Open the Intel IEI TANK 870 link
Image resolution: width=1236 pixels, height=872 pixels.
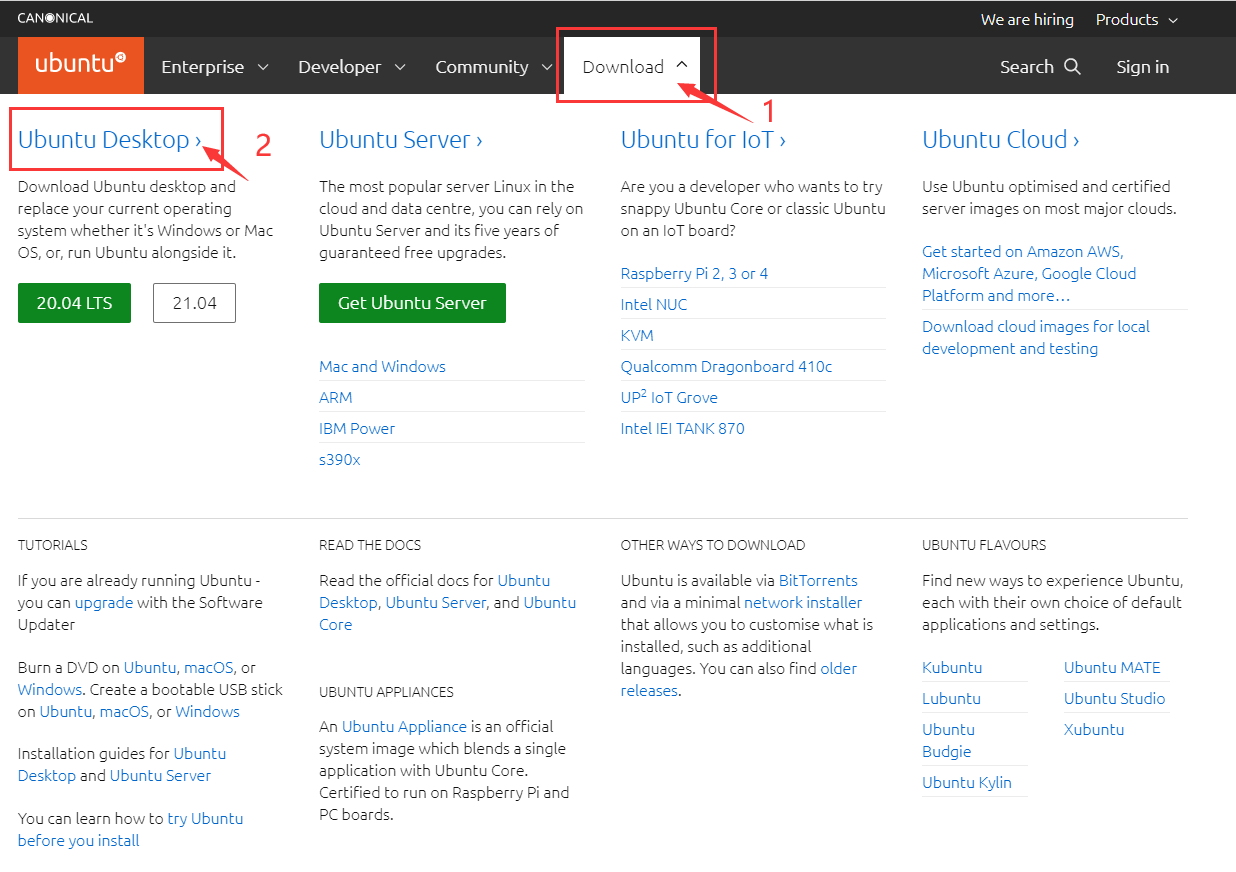tap(682, 429)
